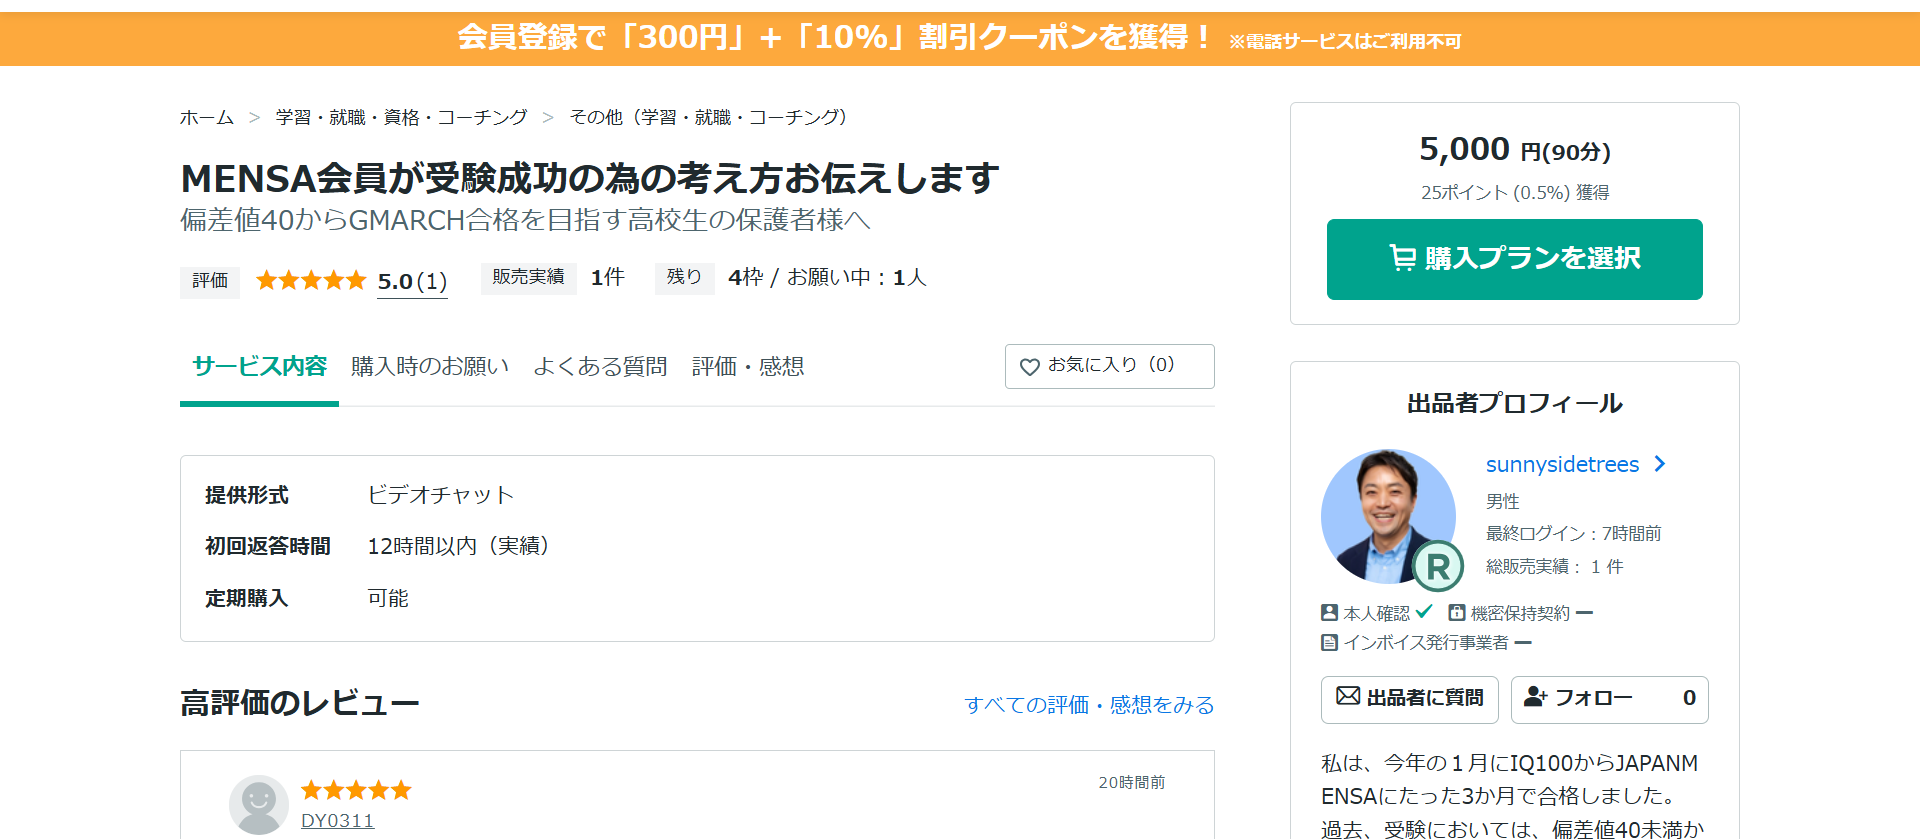
Task: Click the 出品者に質問 button
Action: 1409,699
